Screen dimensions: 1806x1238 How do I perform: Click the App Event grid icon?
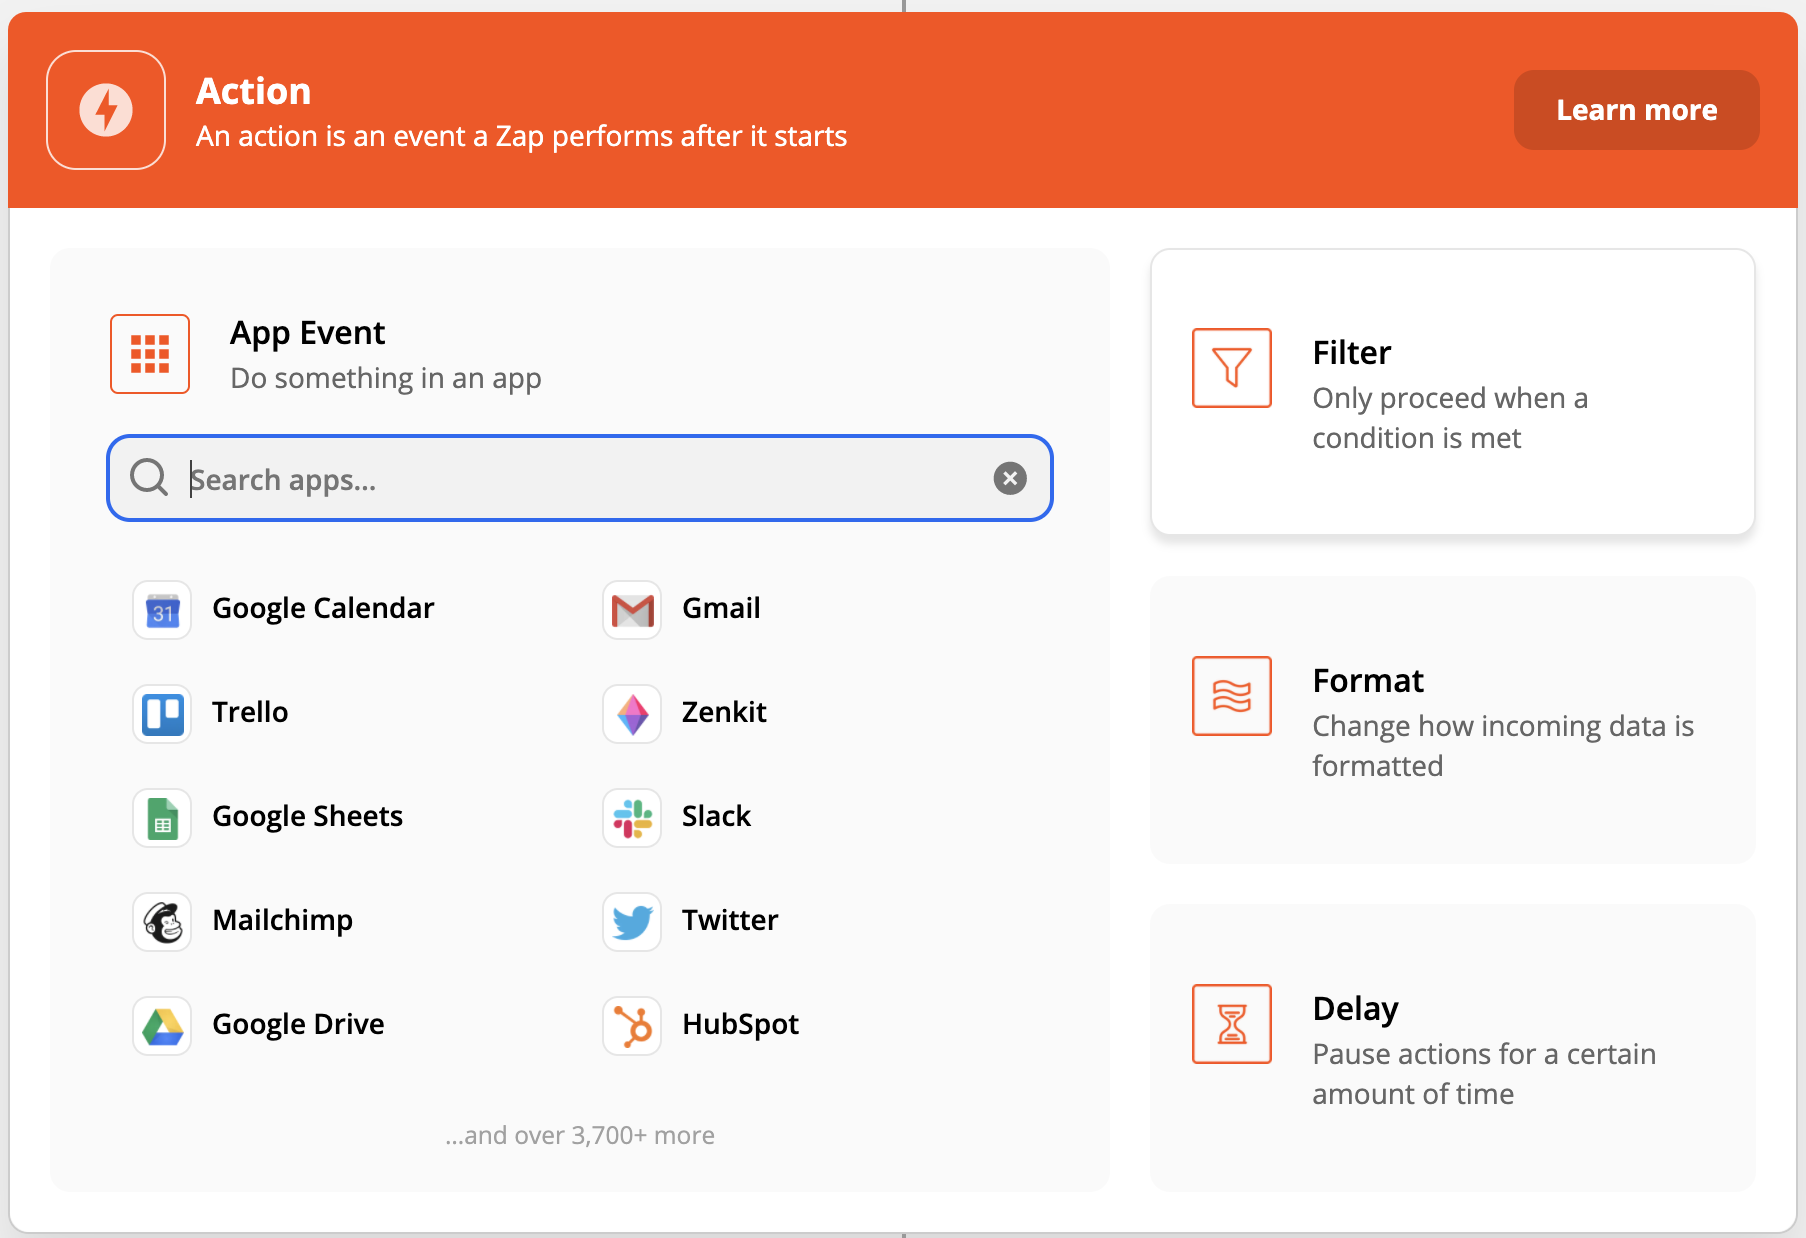[150, 354]
